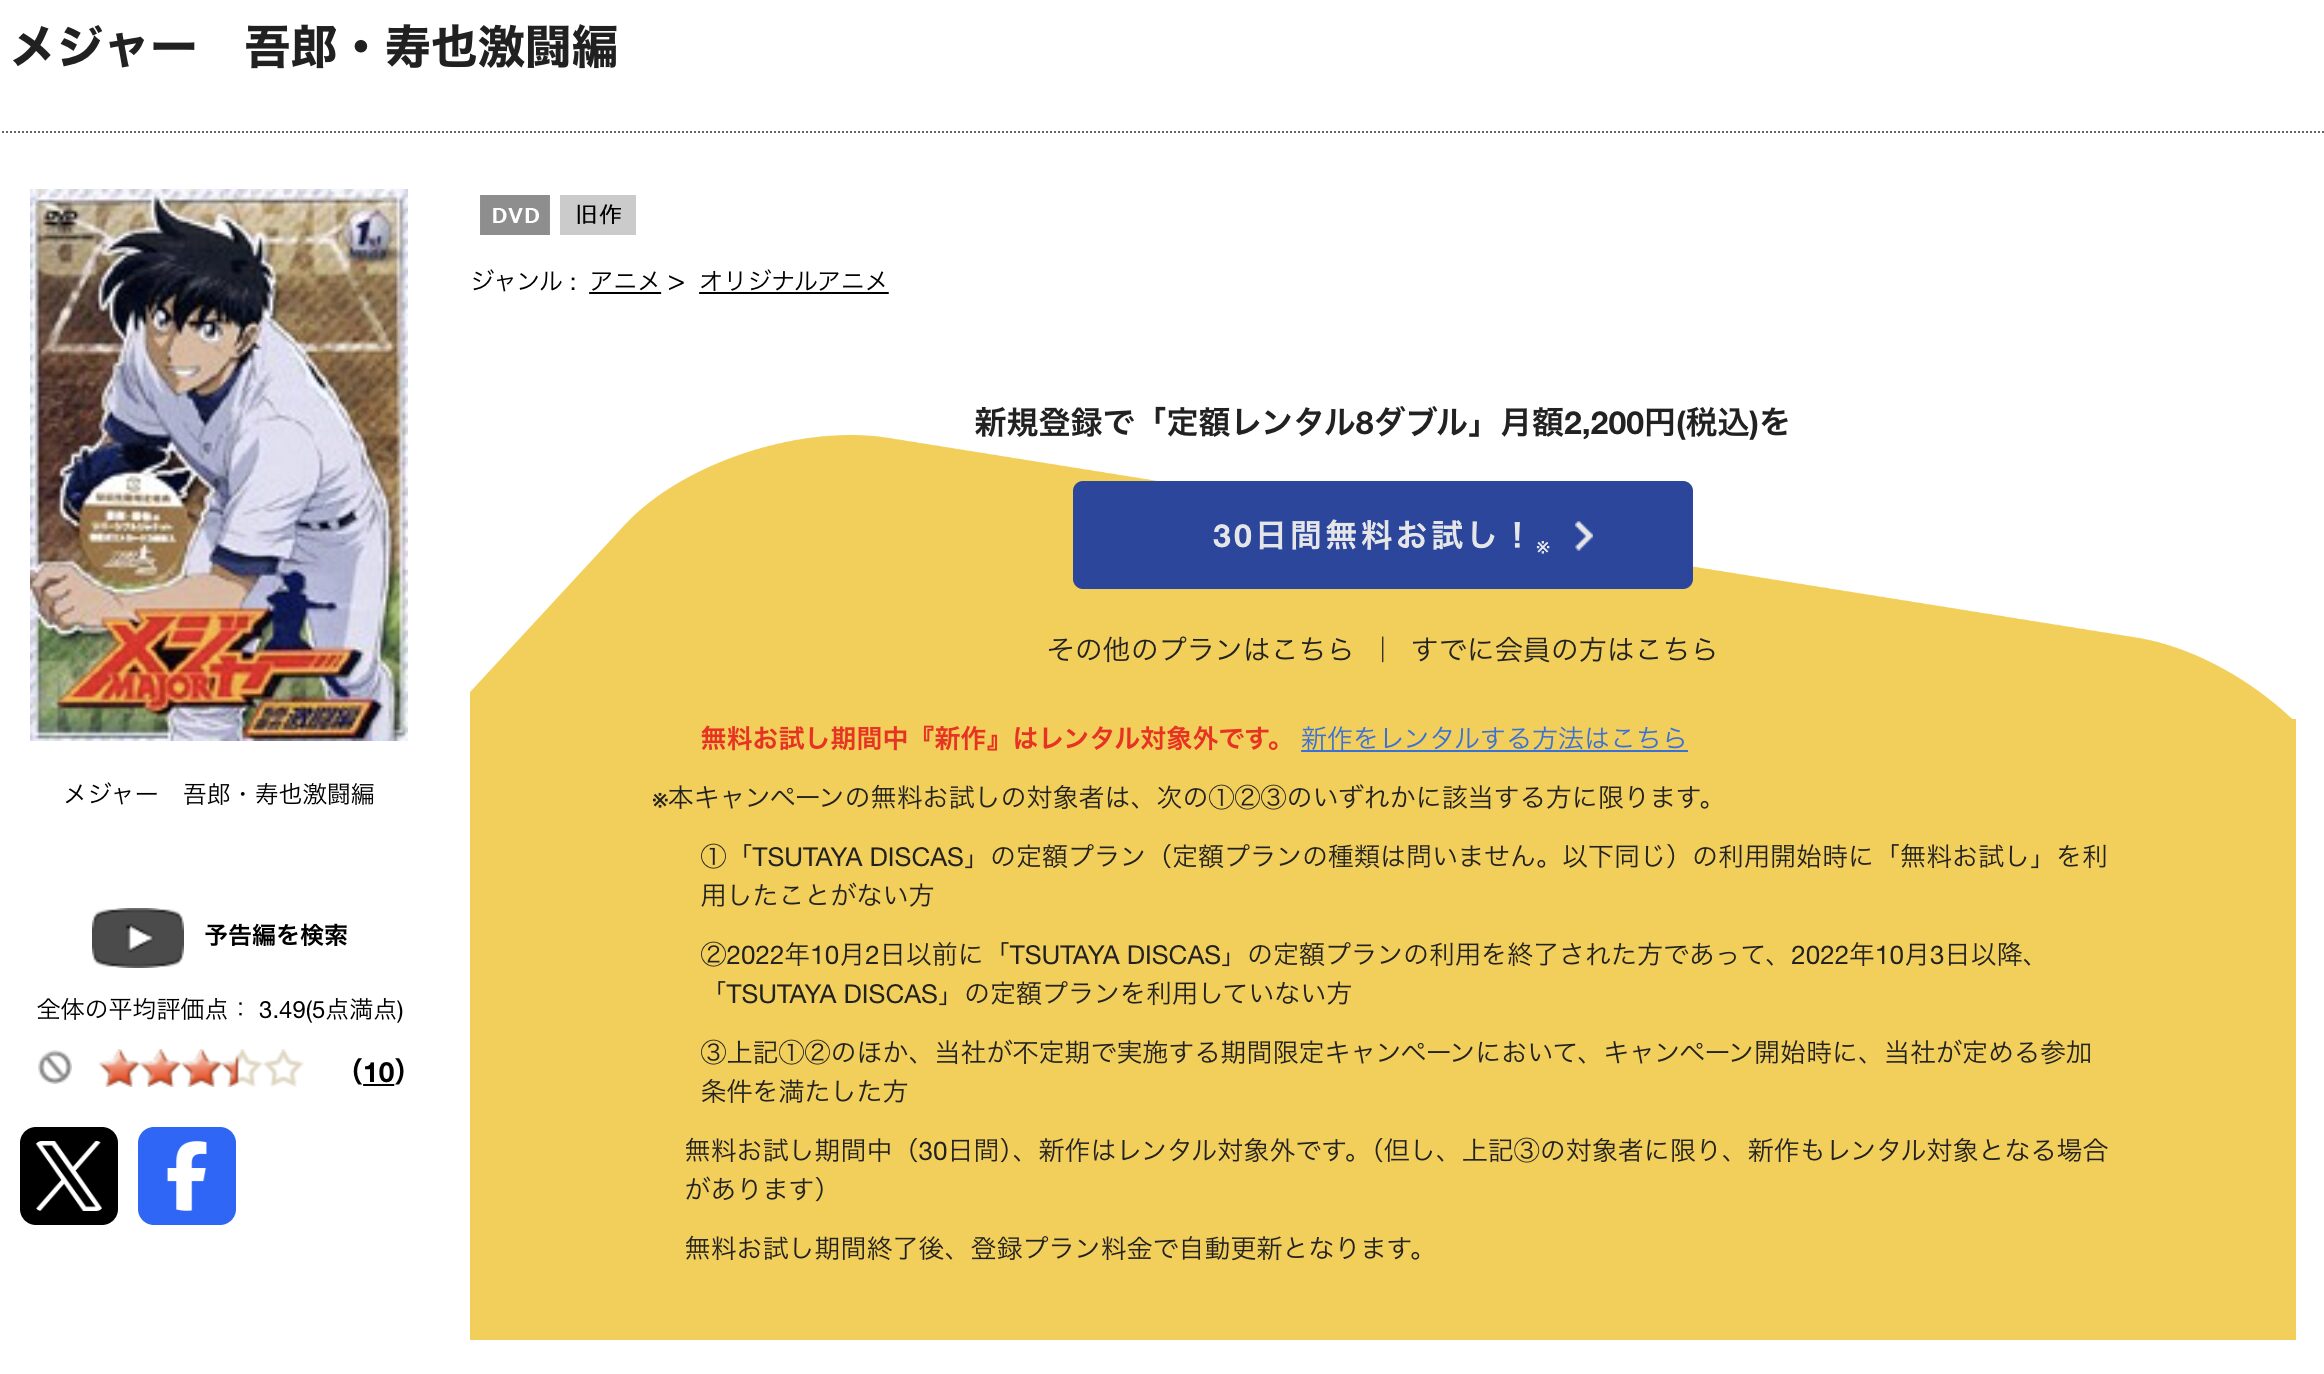Open the (10) reviews count link
This screenshot has height=1374, width=2324.
point(379,1071)
